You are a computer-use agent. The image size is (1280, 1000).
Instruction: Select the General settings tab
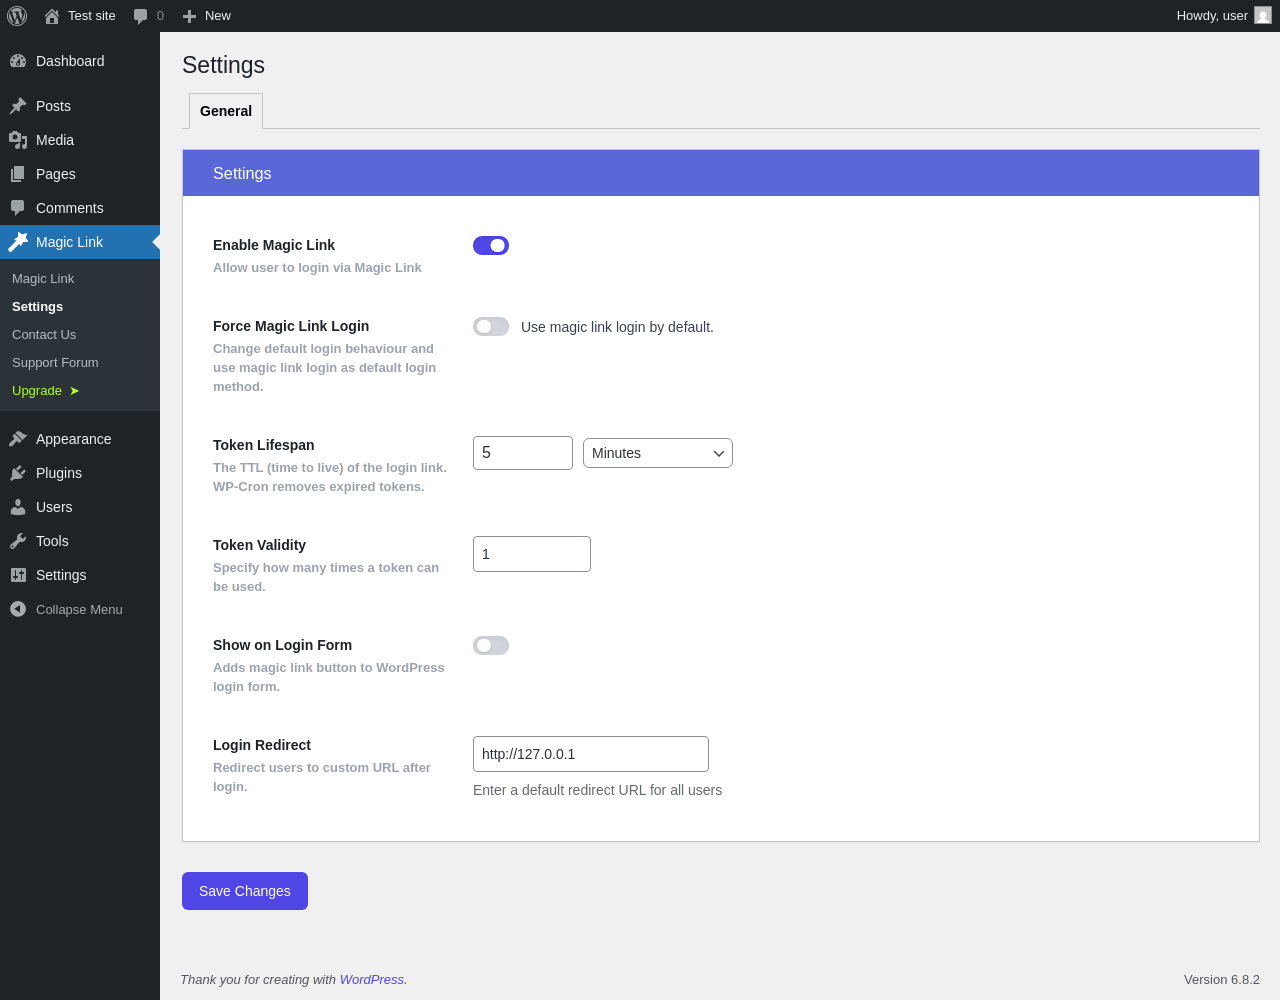[226, 111]
